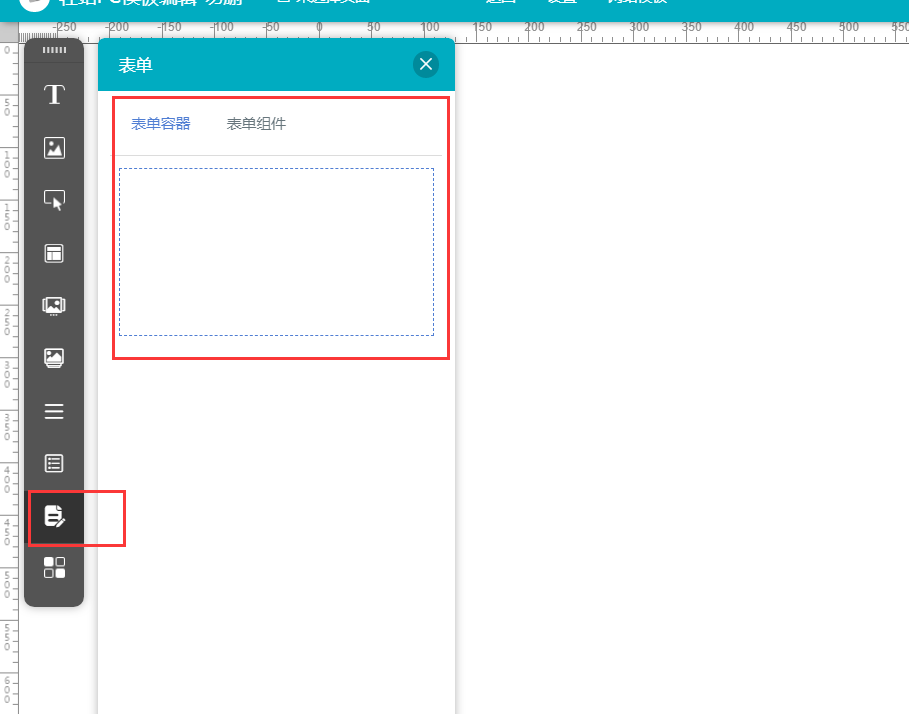
Task: Open the Layout container tool
Action: click(x=54, y=253)
